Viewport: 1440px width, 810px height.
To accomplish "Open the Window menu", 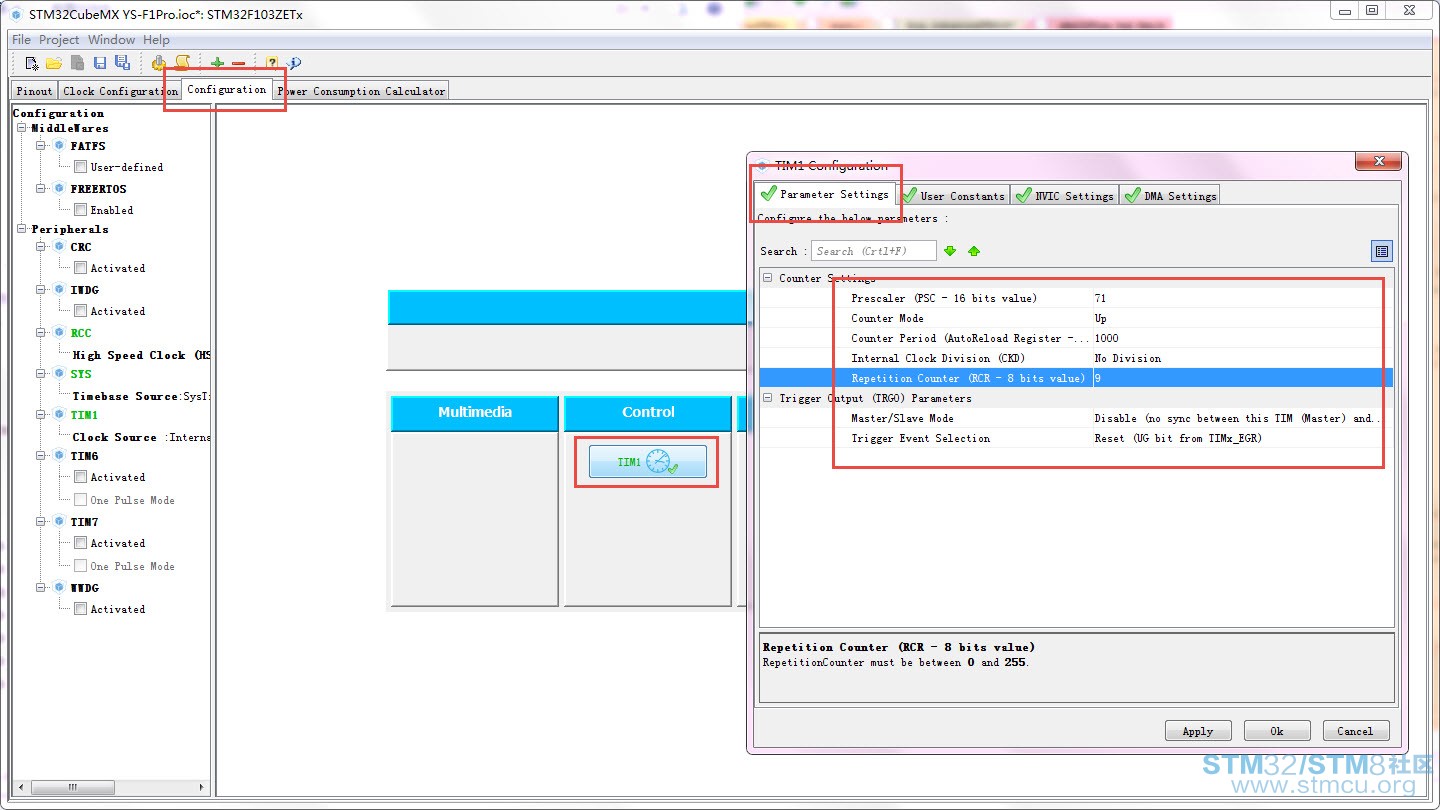I will [x=111, y=40].
